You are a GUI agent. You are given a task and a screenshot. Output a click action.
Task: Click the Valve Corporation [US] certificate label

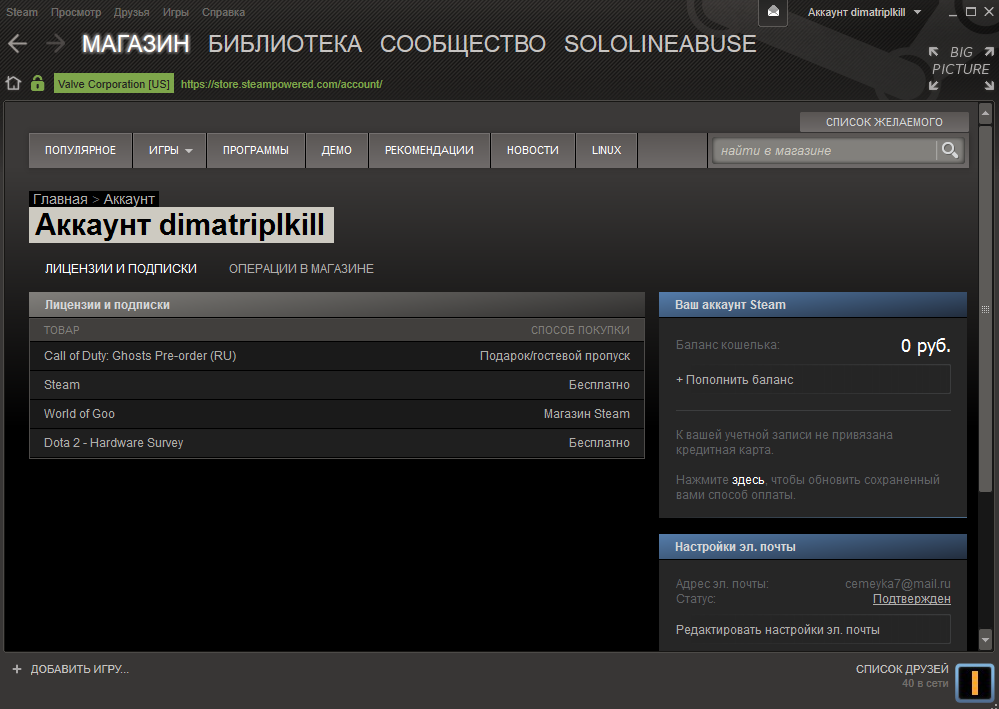point(113,84)
